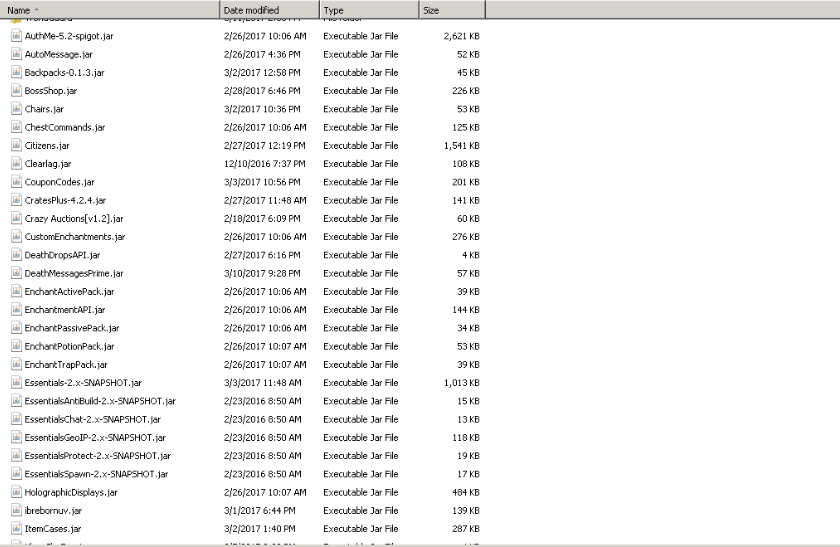Select the file name BossShop.jar

tap(51, 91)
